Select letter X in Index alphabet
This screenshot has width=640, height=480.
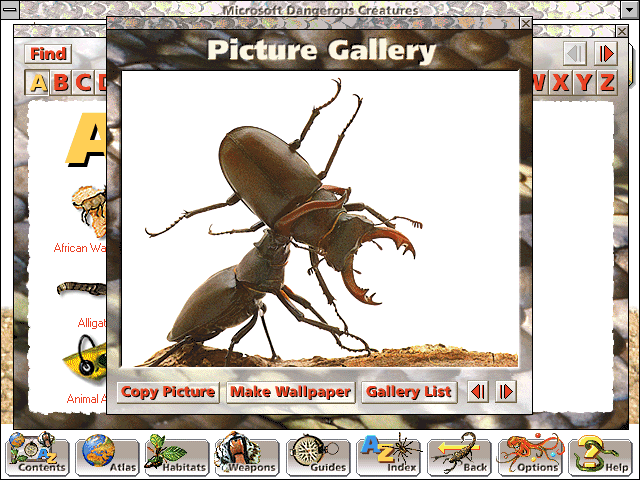pyautogui.click(x=560, y=82)
